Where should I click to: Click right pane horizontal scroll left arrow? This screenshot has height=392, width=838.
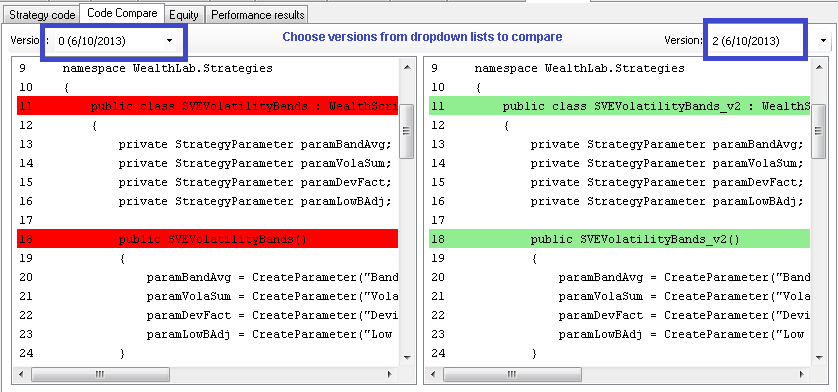(x=434, y=374)
